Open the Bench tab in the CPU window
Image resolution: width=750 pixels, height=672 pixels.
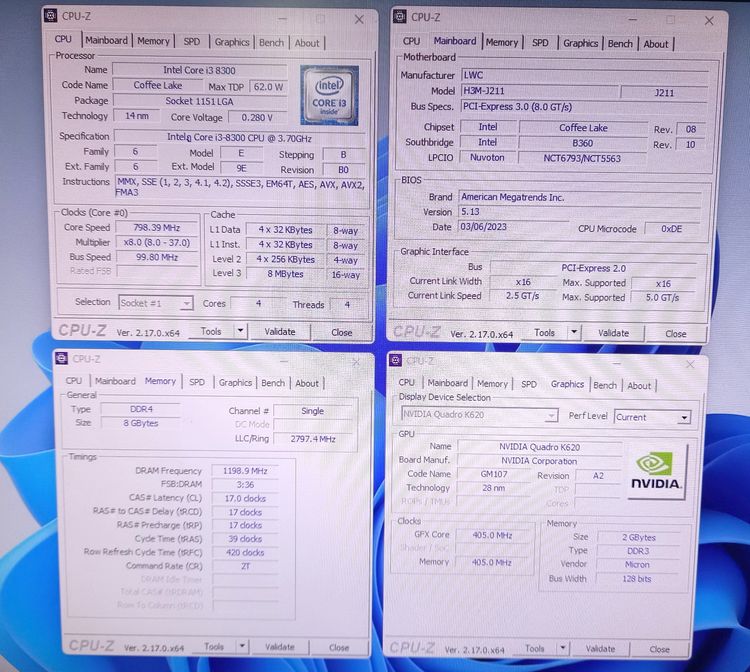pos(271,43)
